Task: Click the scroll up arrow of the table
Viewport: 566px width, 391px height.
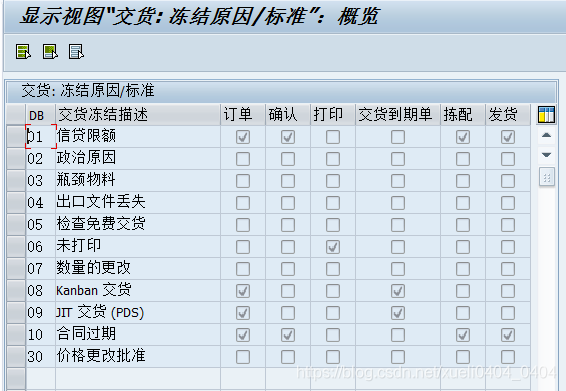Action: coord(547,136)
